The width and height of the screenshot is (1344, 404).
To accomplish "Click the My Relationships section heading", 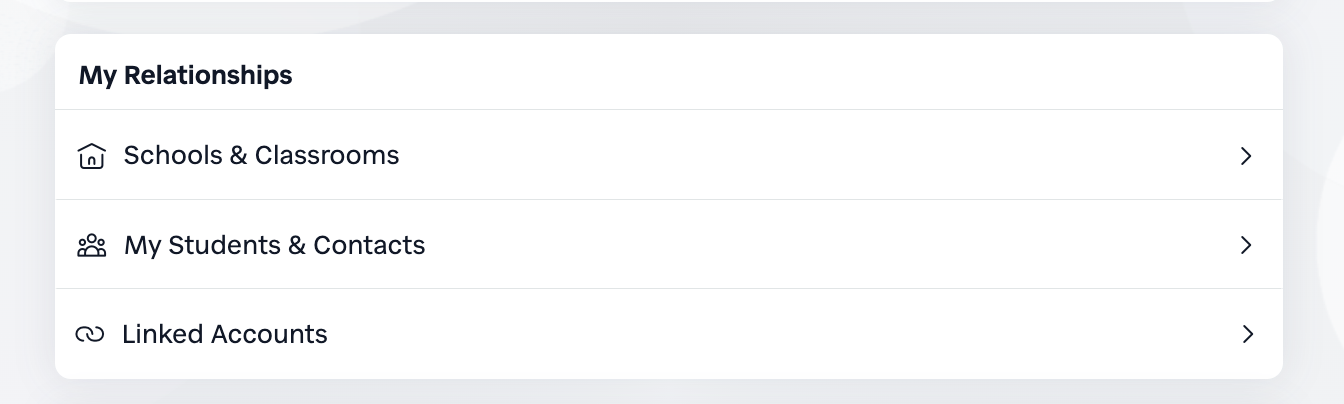I will click(186, 75).
